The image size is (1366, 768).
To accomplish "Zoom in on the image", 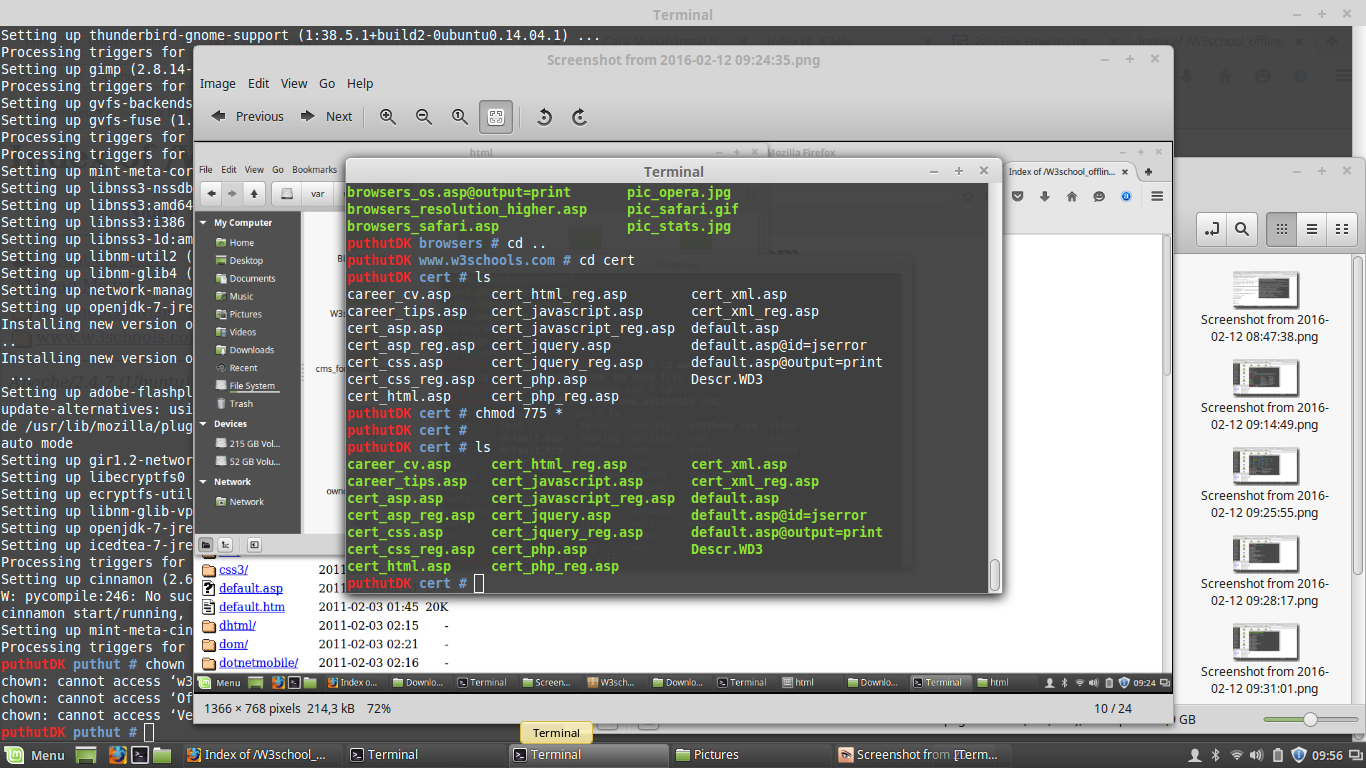I will (388, 117).
